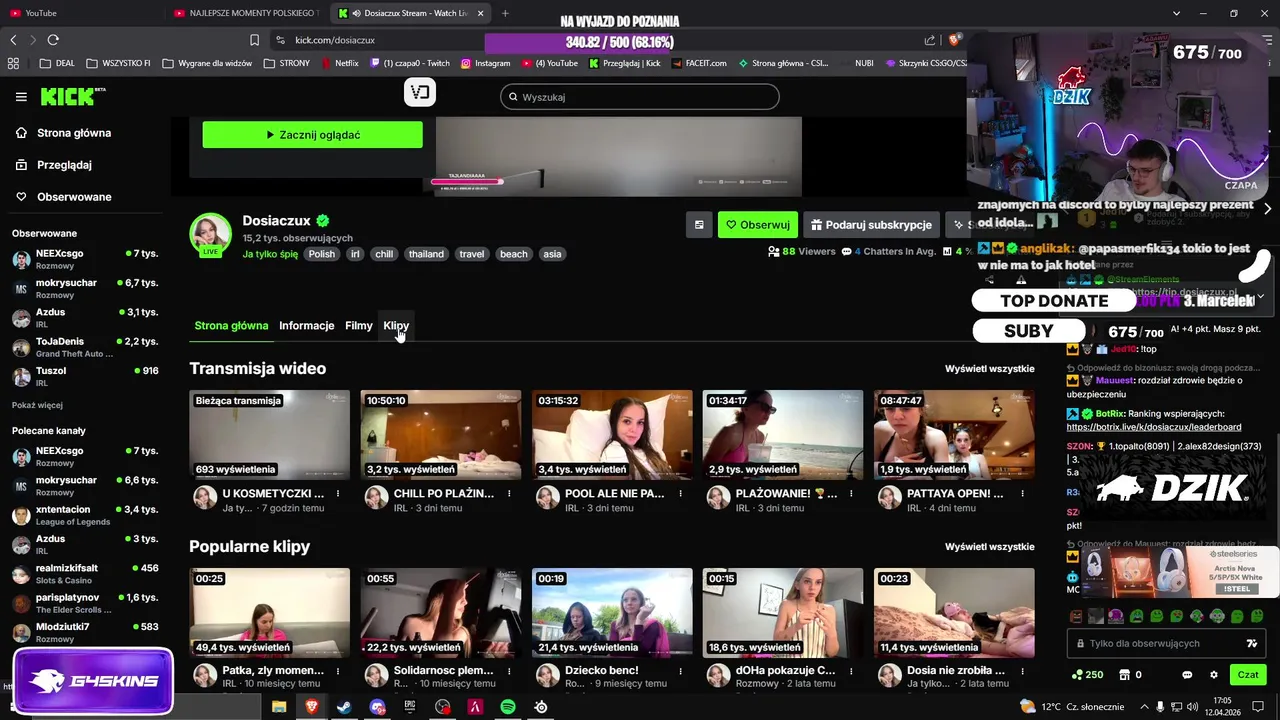Image resolution: width=1280 pixels, height=720 pixels.
Task: Go back with browser back arrow
Action: 13,40
